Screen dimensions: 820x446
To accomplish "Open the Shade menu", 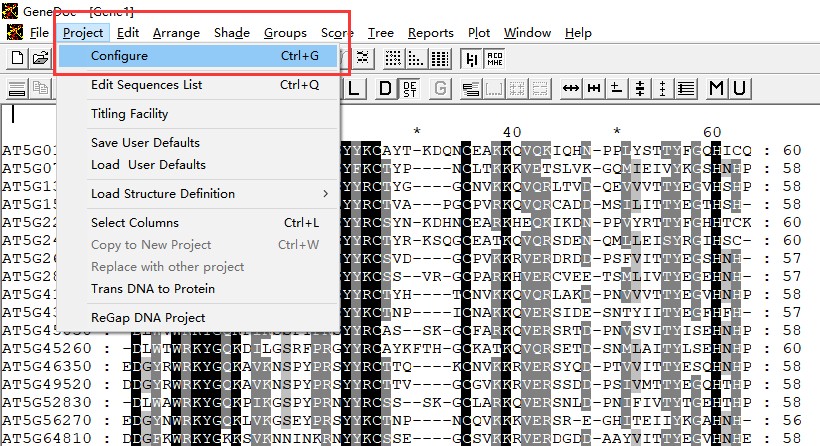I will 231,33.
